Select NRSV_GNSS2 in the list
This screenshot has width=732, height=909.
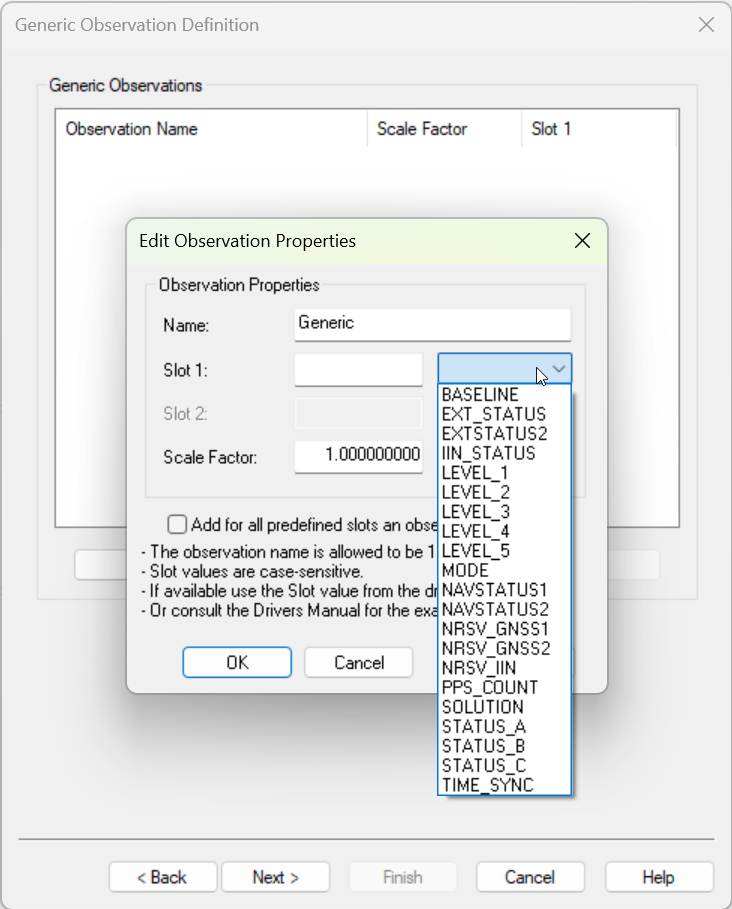point(504,649)
